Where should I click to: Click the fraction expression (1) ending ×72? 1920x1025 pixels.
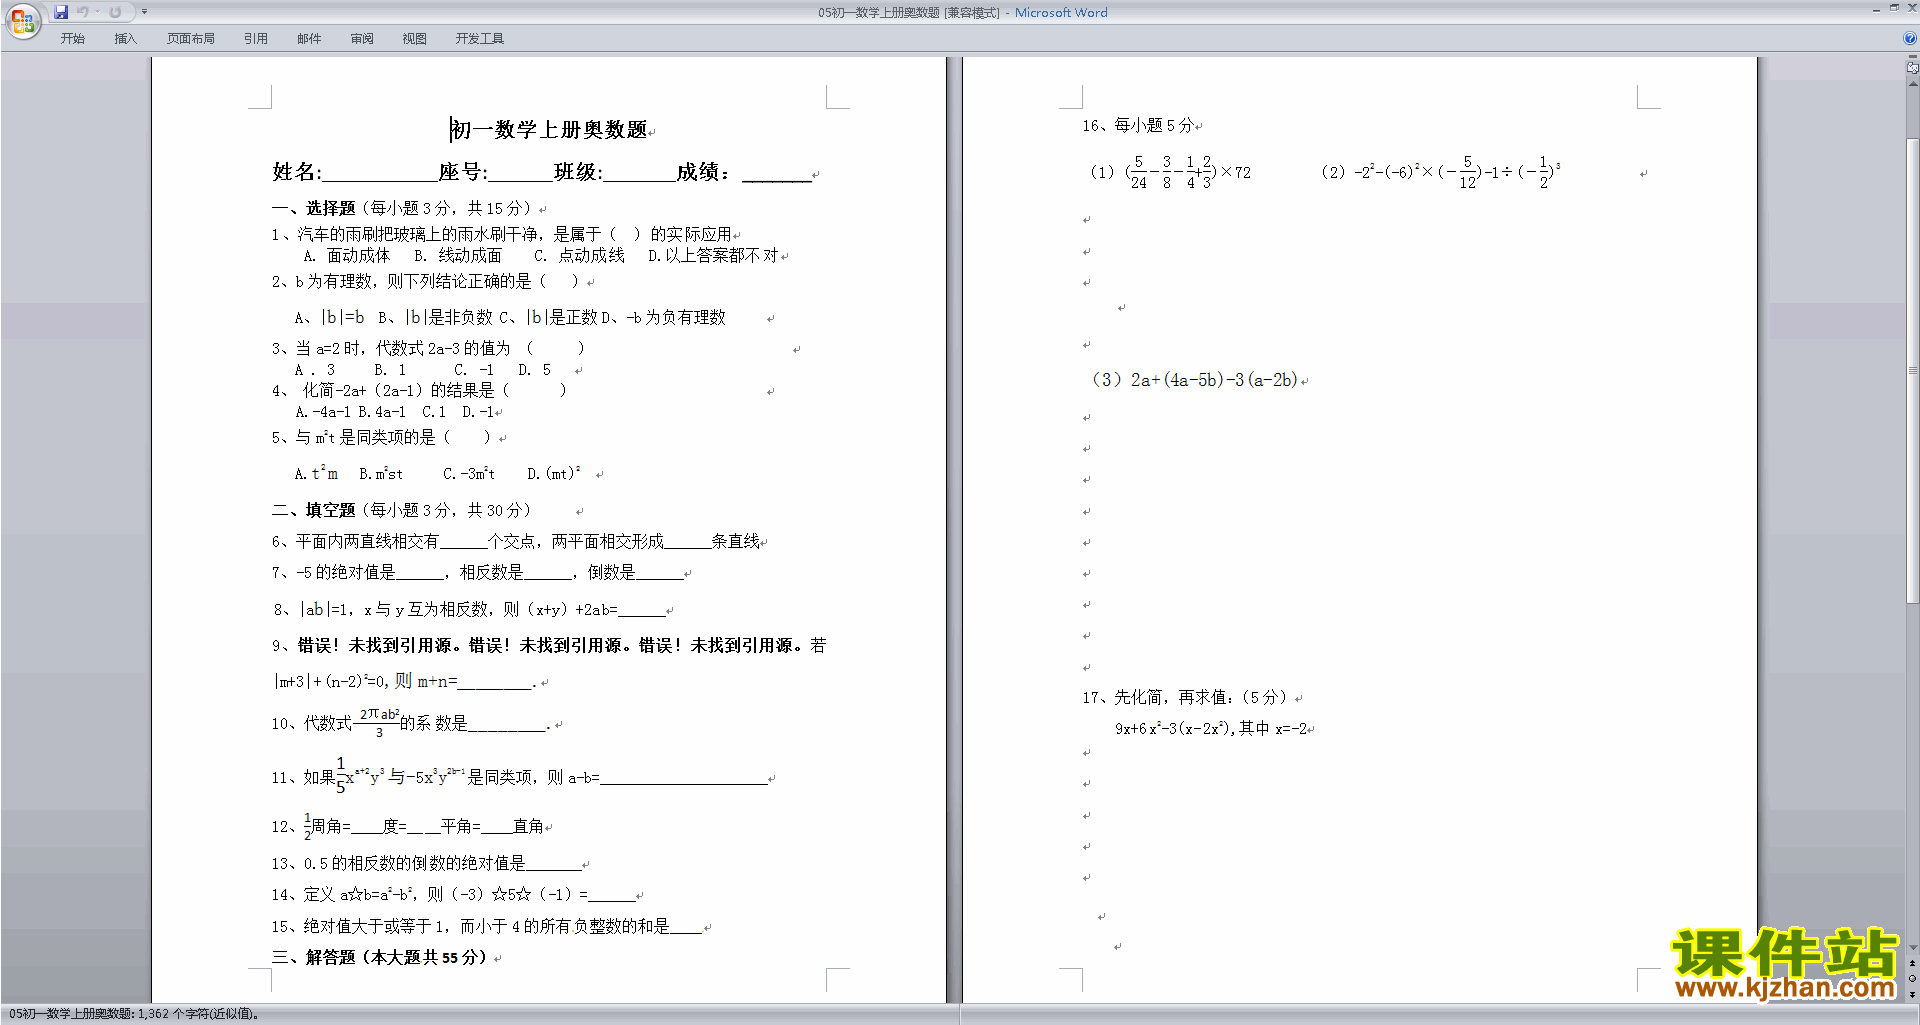tap(1170, 172)
